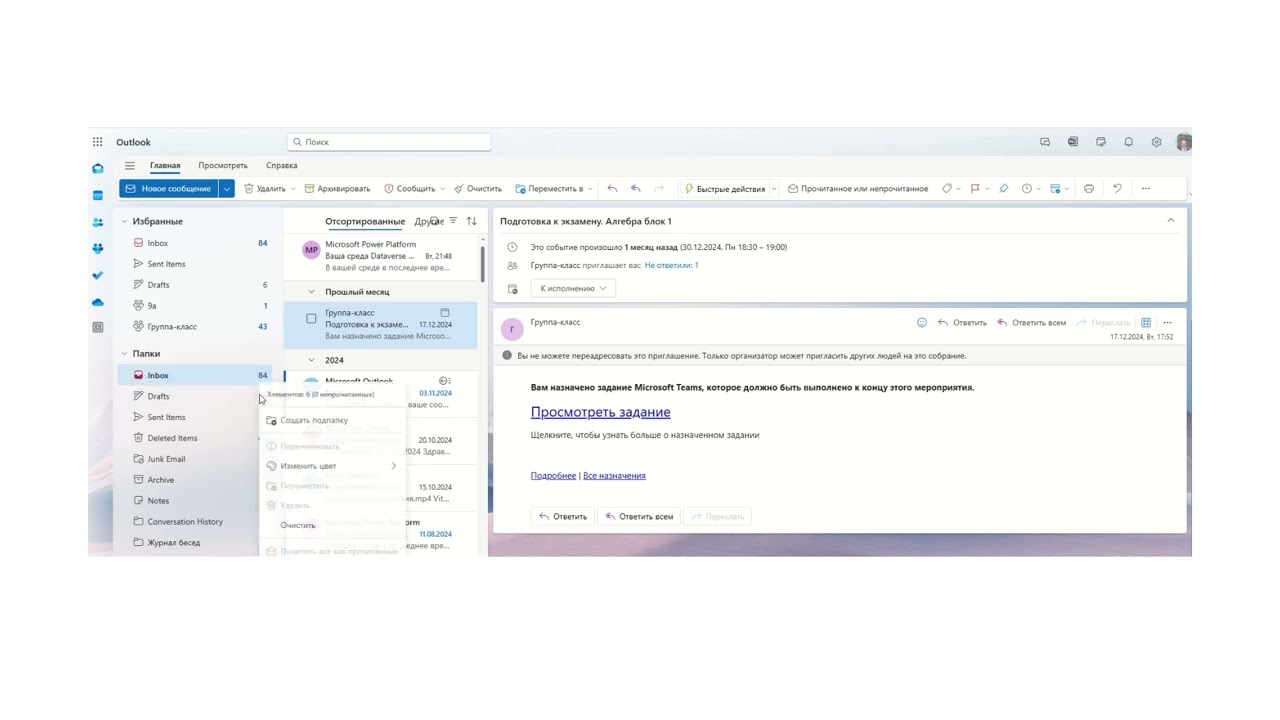
Task: Click the My Day icon in header
Action: (x=1101, y=142)
